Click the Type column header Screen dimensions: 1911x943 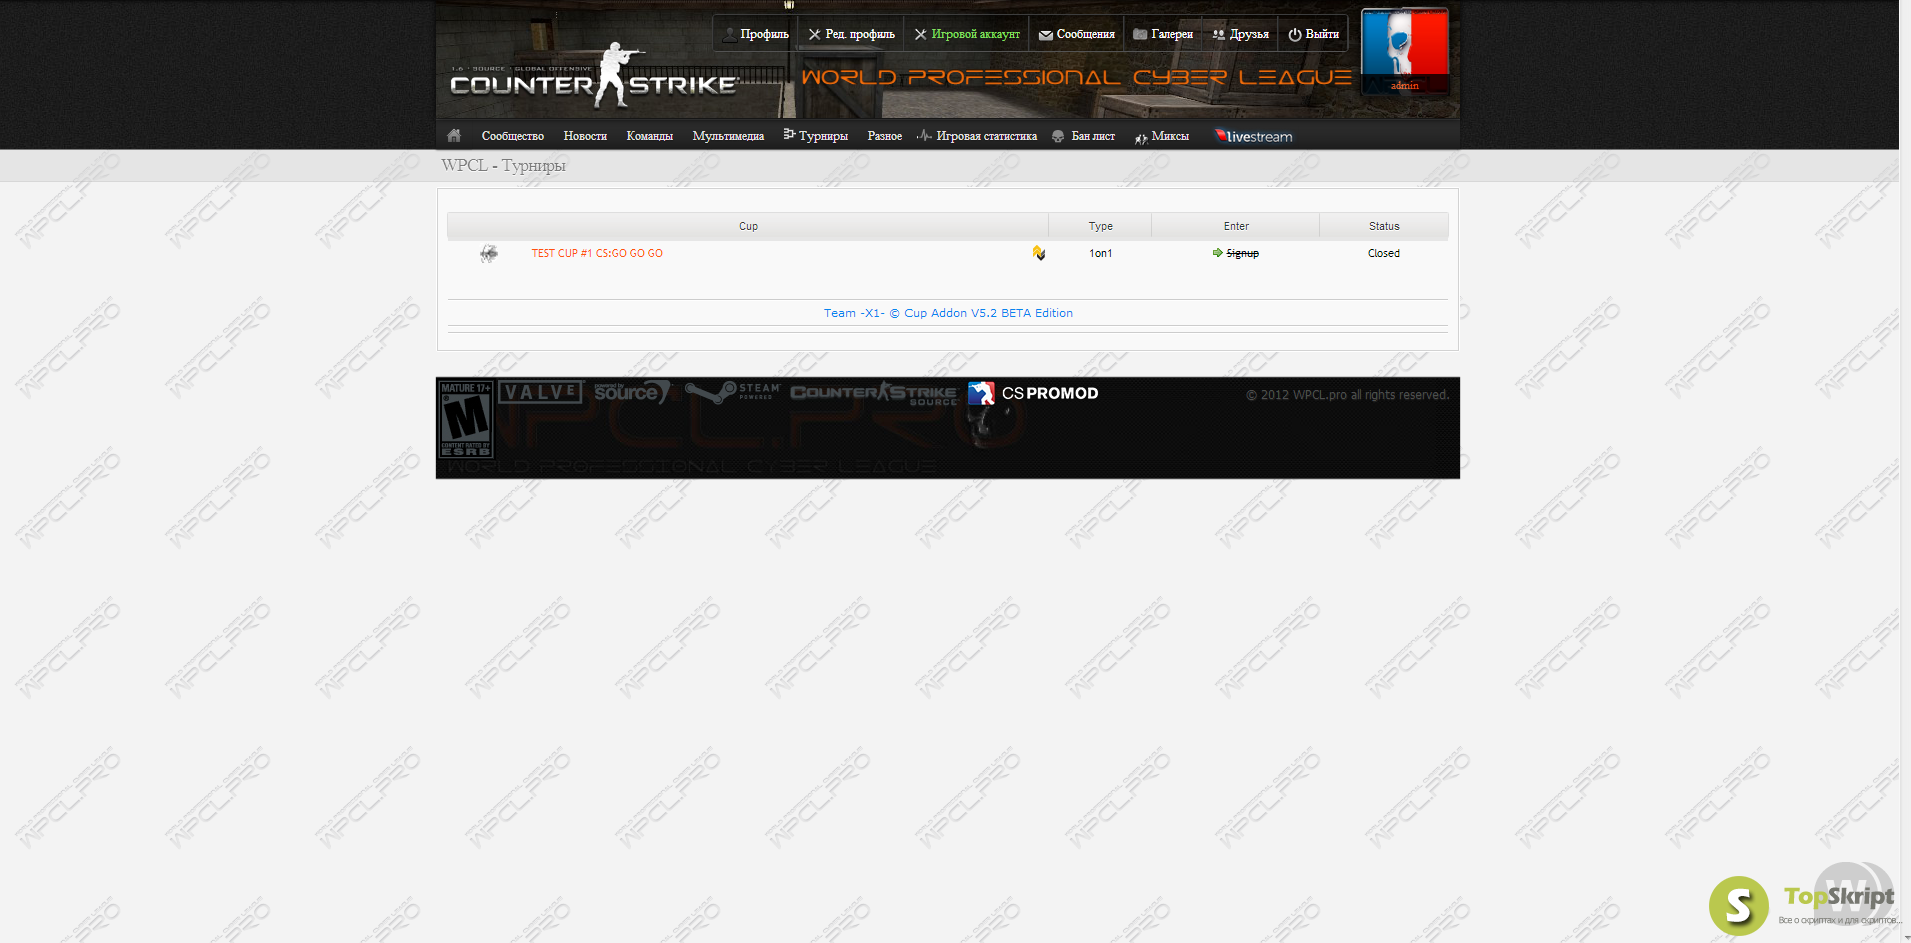point(1100,226)
